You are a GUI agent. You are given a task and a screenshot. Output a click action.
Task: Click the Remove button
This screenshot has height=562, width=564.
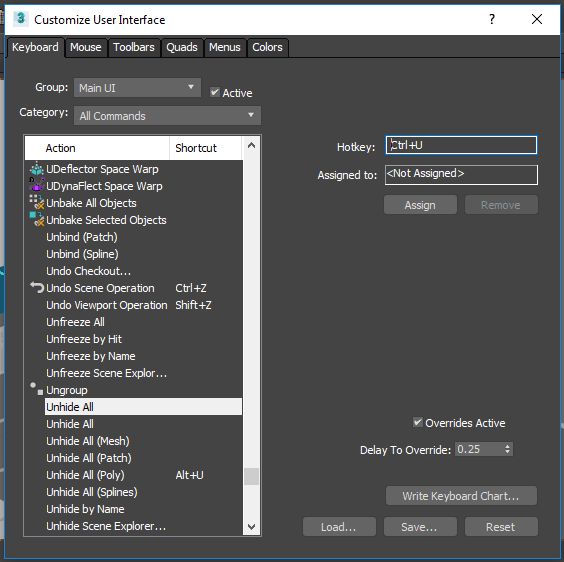click(x=501, y=205)
